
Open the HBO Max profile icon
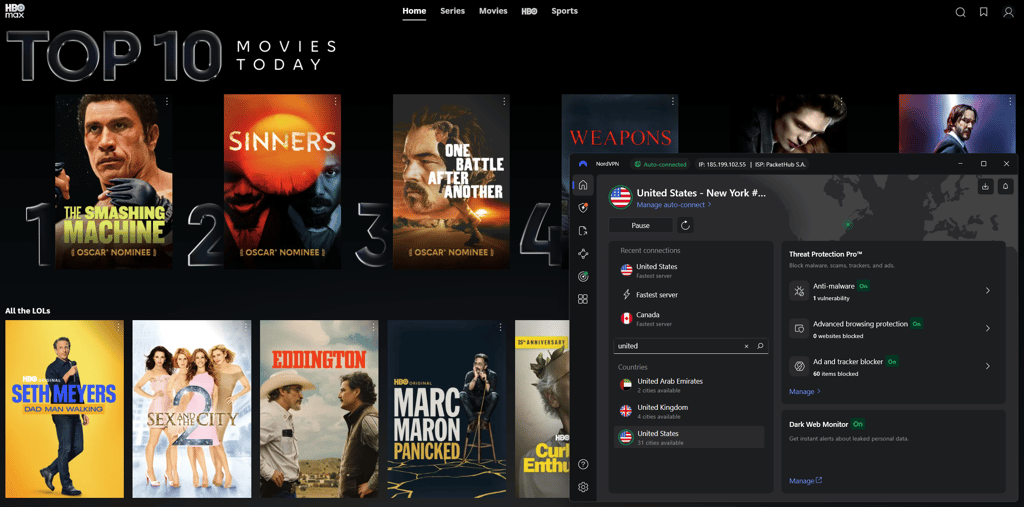(1008, 12)
